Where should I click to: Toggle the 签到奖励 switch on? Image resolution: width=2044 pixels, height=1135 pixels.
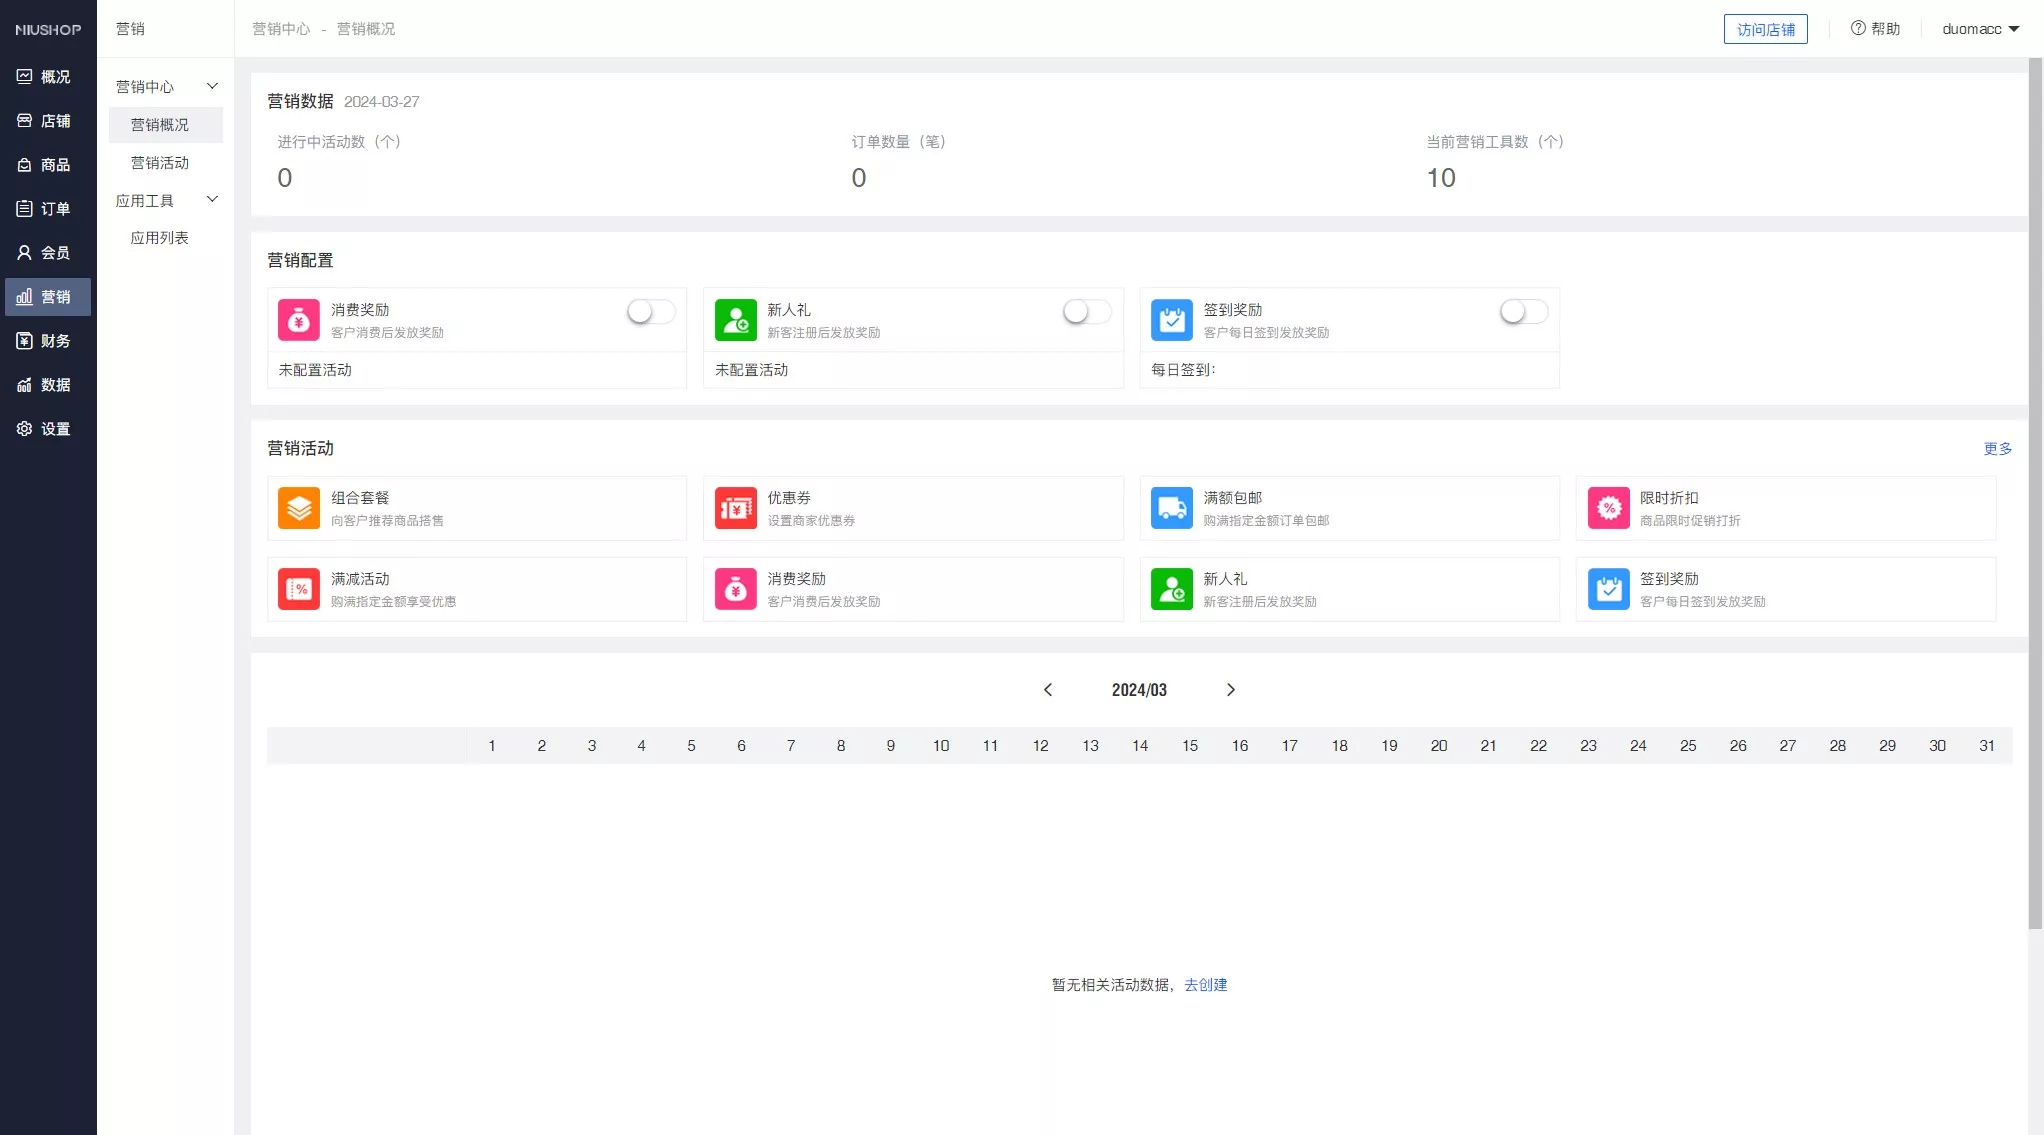pyautogui.click(x=1523, y=312)
